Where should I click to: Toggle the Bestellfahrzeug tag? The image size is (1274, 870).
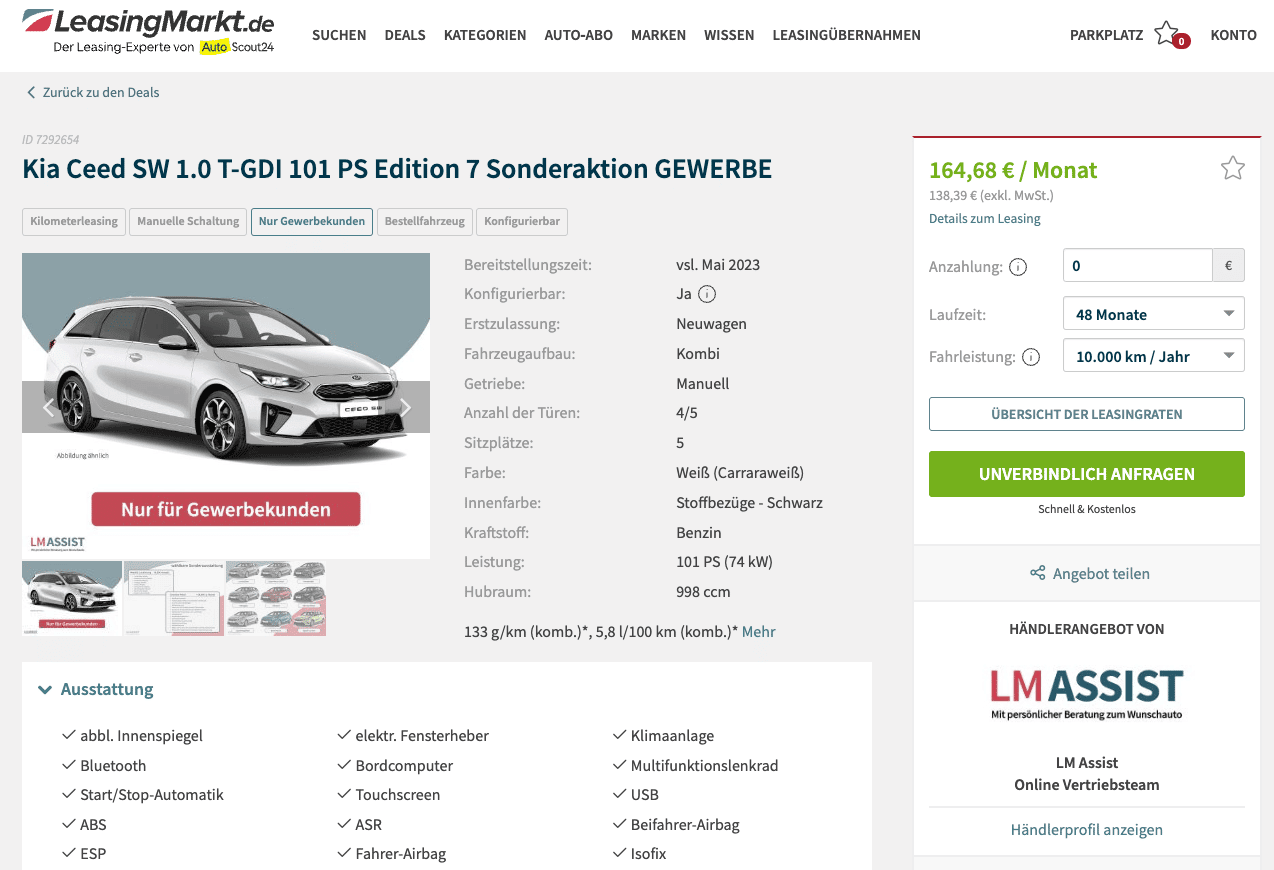[x=425, y=221]
